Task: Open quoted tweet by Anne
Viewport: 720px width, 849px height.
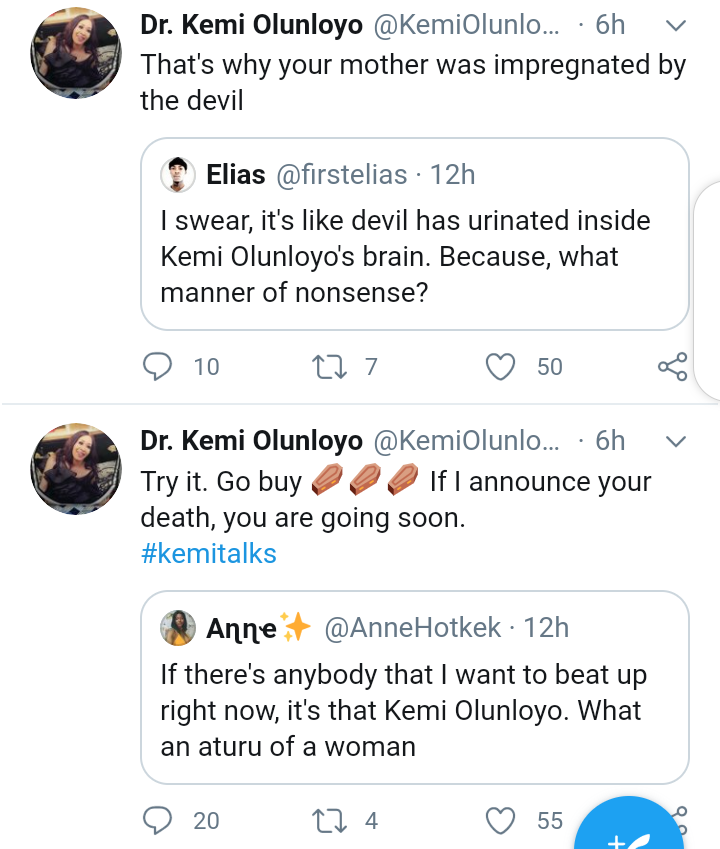Action: tap(414, 710)
